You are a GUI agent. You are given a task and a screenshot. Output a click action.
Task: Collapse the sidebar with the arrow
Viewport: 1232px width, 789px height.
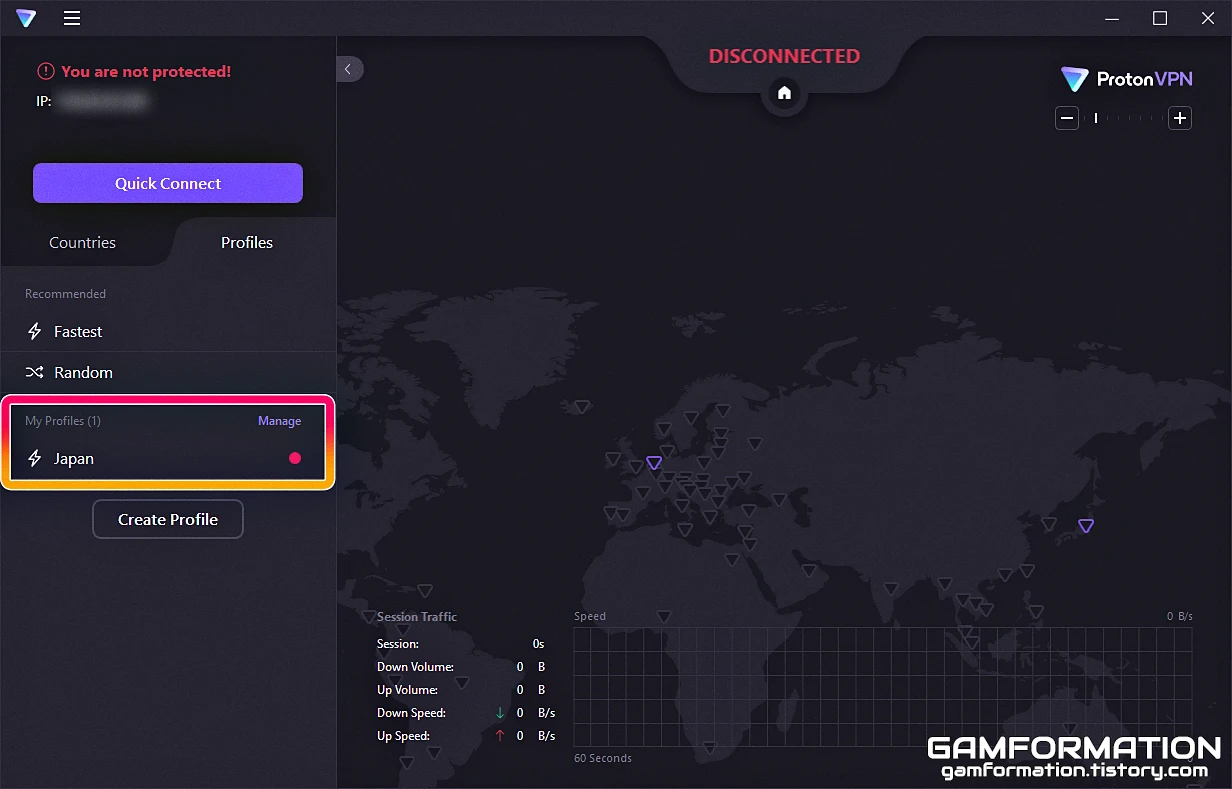coord(349,69)
